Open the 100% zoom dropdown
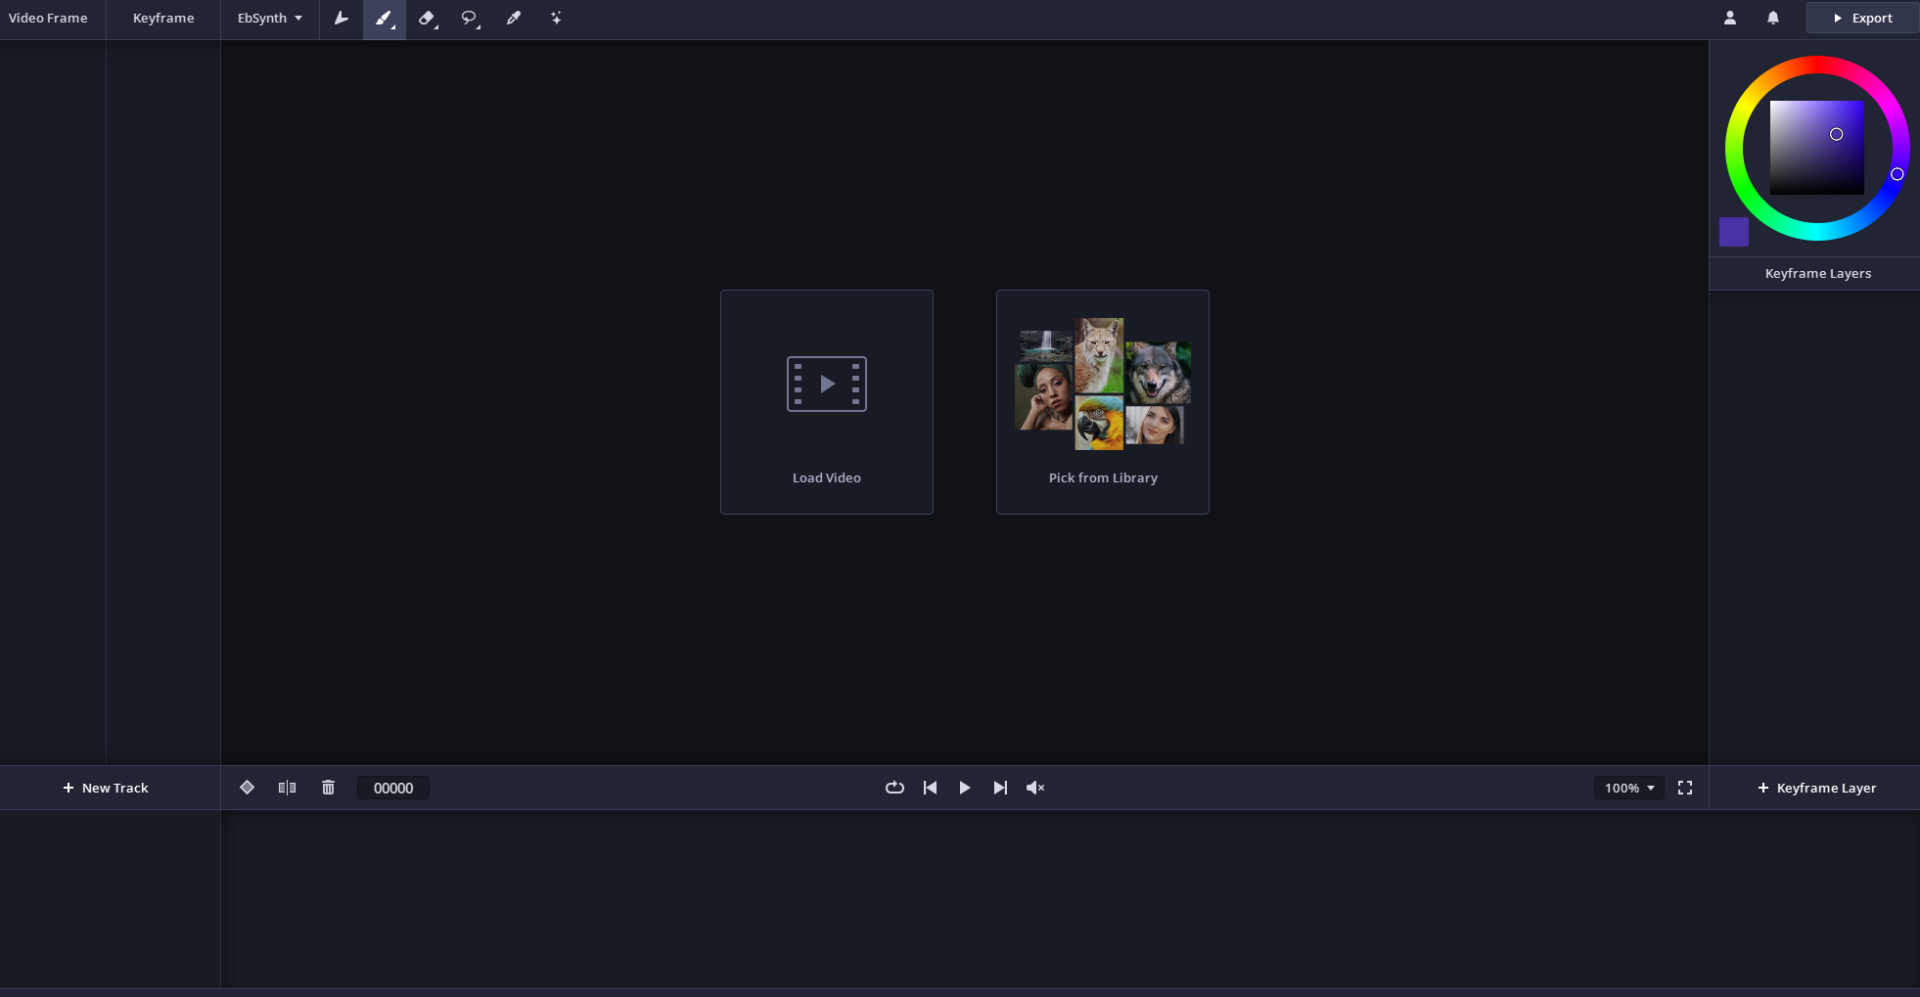Viewport: 1920px width, 997px height. pos(1629,788)
